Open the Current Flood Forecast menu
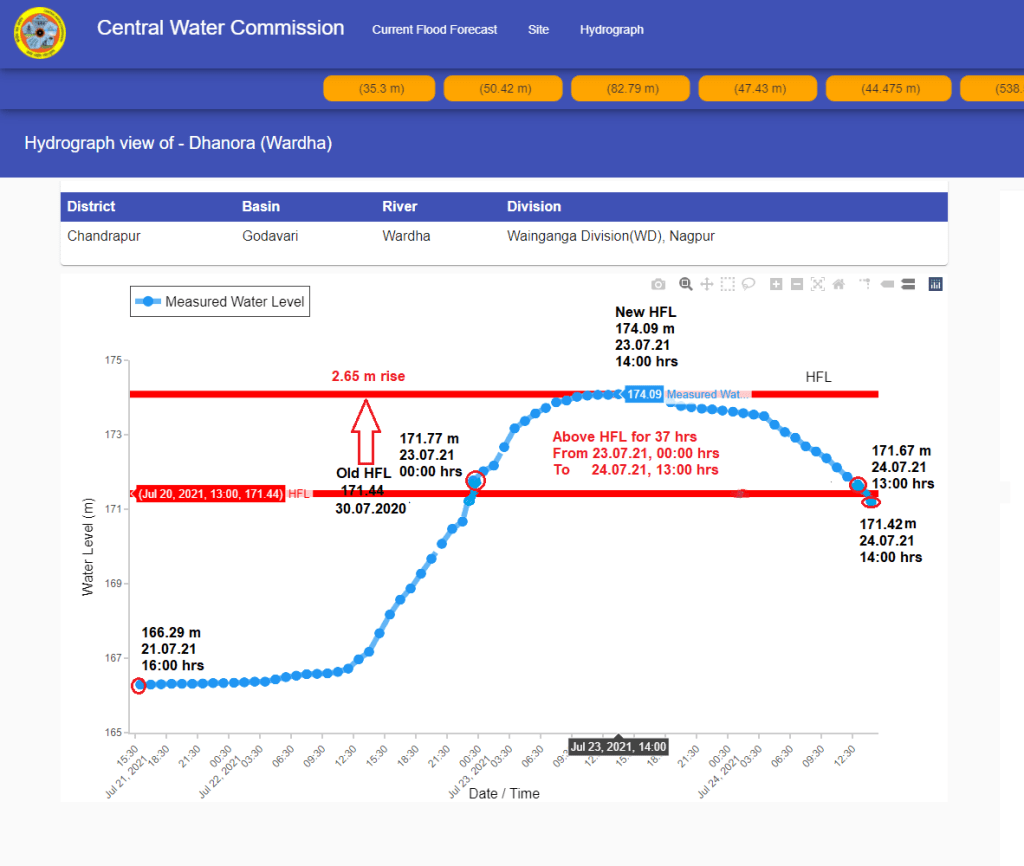1024x866 pixels. [x=434, y=30]
